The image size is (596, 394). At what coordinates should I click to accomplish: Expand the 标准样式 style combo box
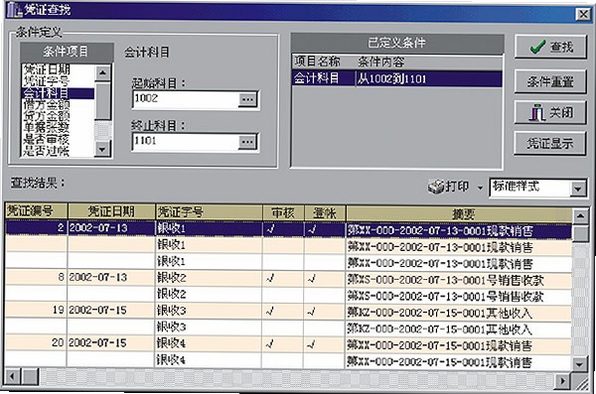tap(578, 188)
